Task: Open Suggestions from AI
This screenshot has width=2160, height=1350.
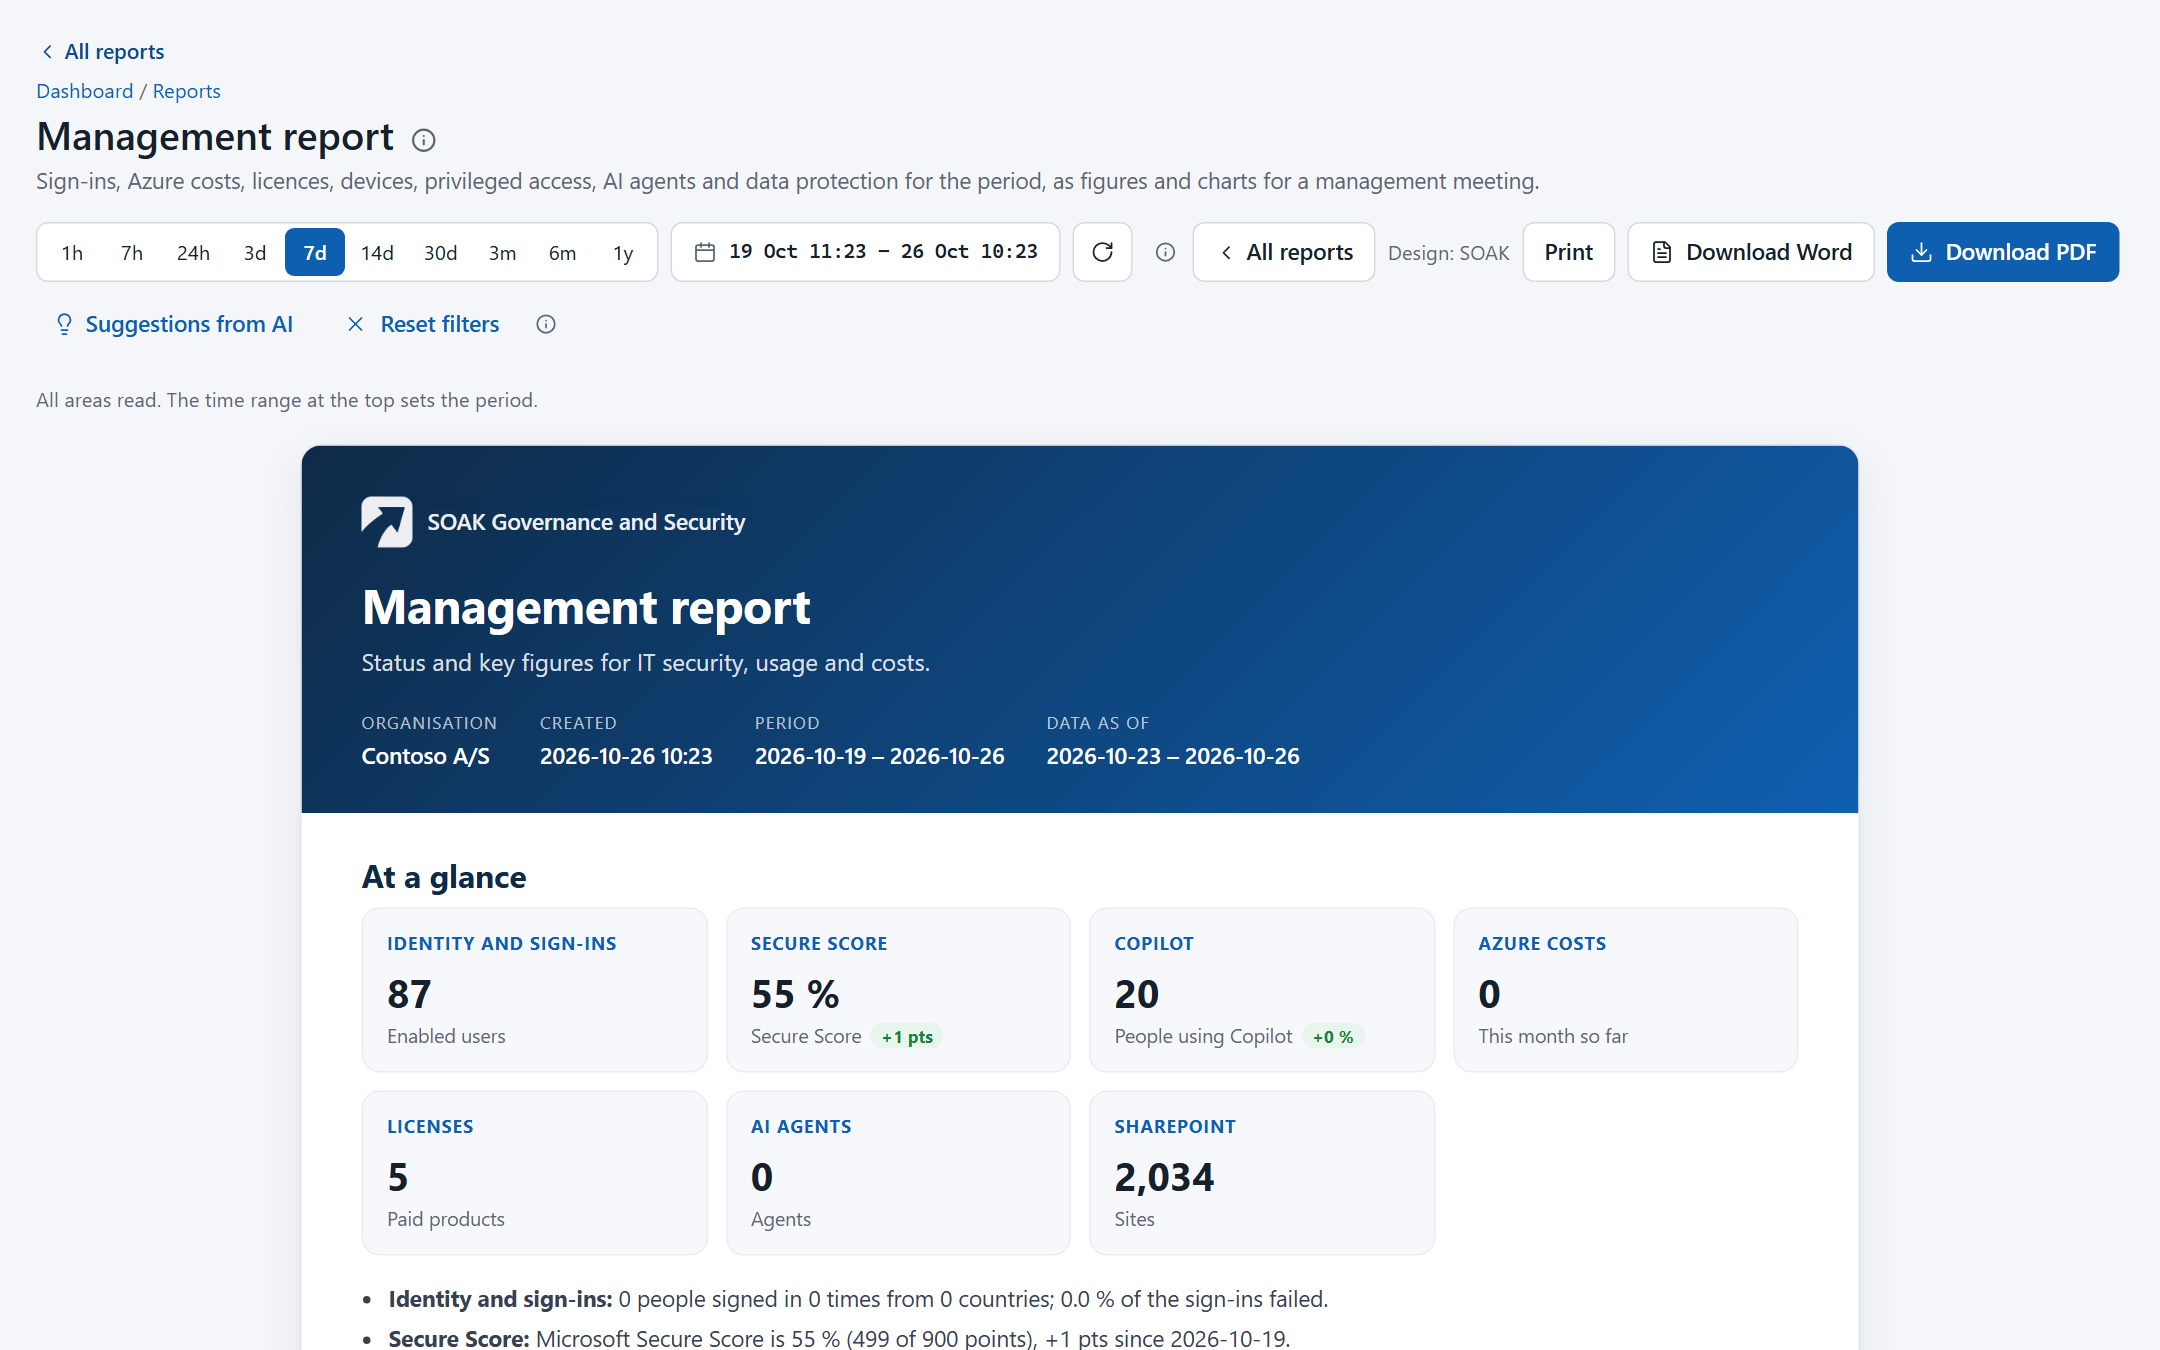Action: click(174, 324)
